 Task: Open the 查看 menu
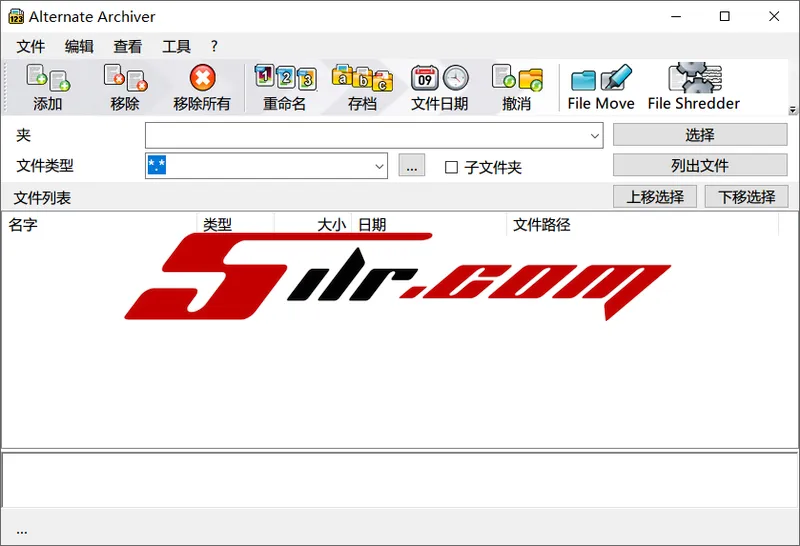(x=128, y=46)
